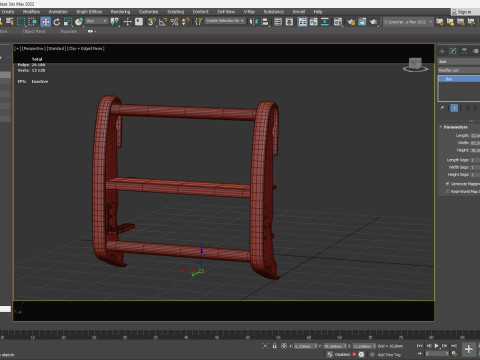The image size is (480, 360).
Task: Open the Rendering menu
Action: pyautogui.click(x=120, y=12)
